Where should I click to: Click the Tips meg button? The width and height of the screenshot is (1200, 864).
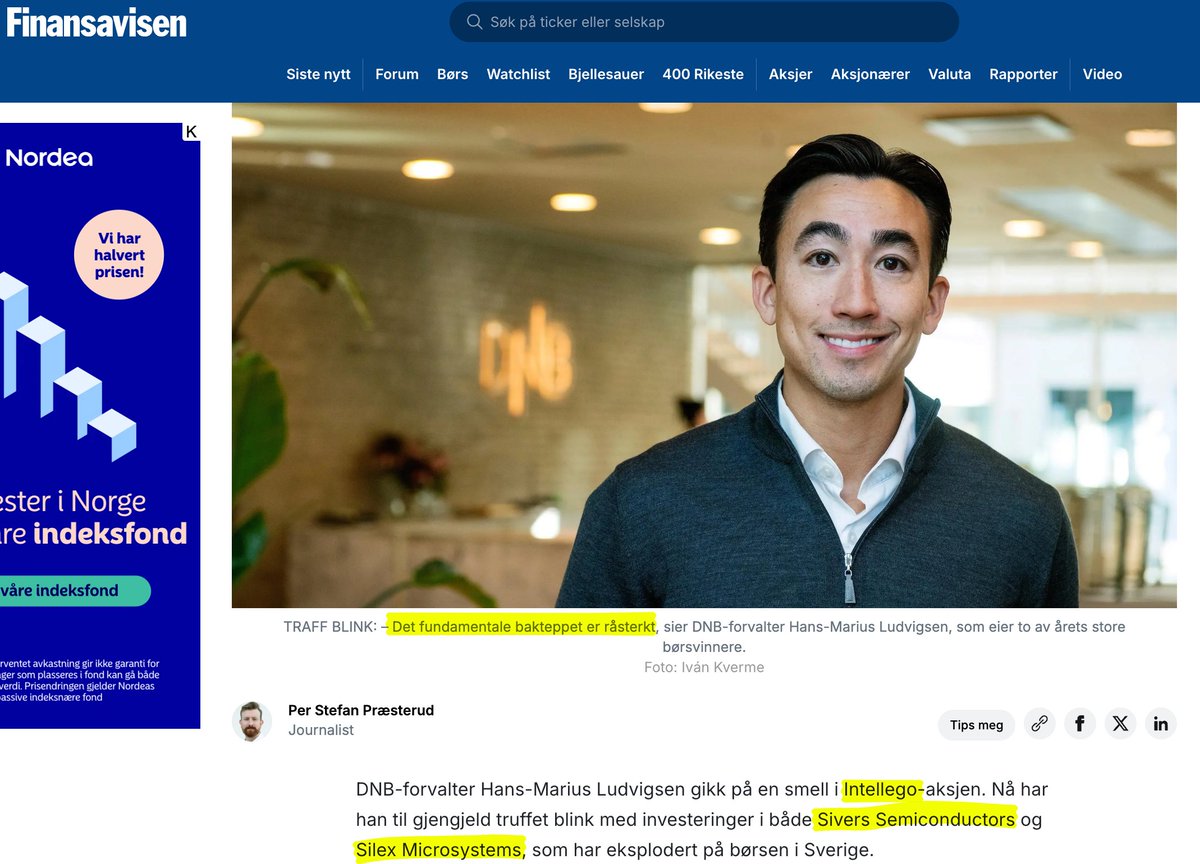click(976, 725)
